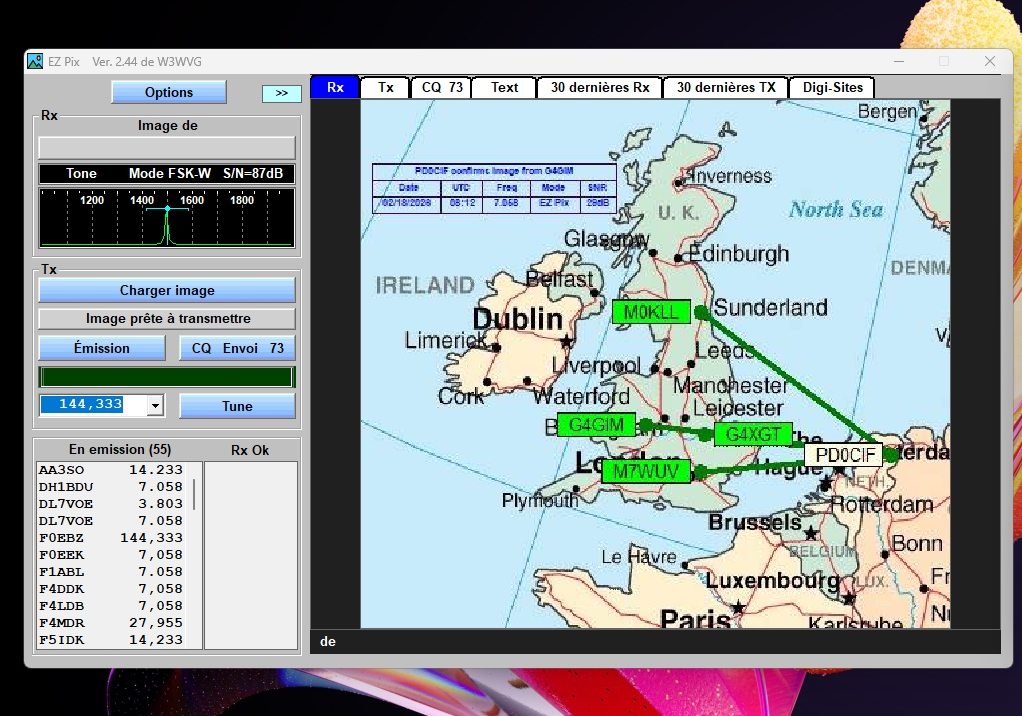Select F0EBZ 144,333 in station list
The height and width of the screenshot is (716, 1022).
[110, 537]
